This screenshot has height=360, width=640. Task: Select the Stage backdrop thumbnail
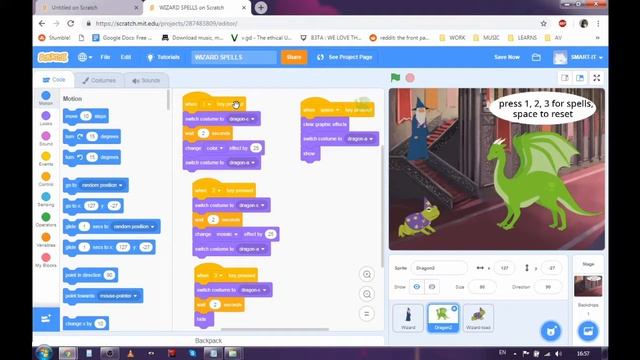(588, 286)
